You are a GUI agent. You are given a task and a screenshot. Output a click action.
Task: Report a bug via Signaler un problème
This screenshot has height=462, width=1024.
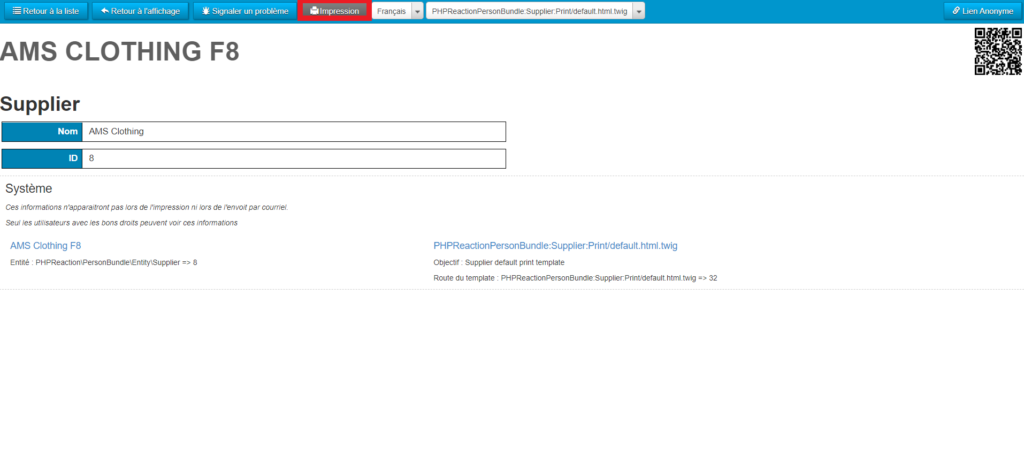[x=244, y=11]
